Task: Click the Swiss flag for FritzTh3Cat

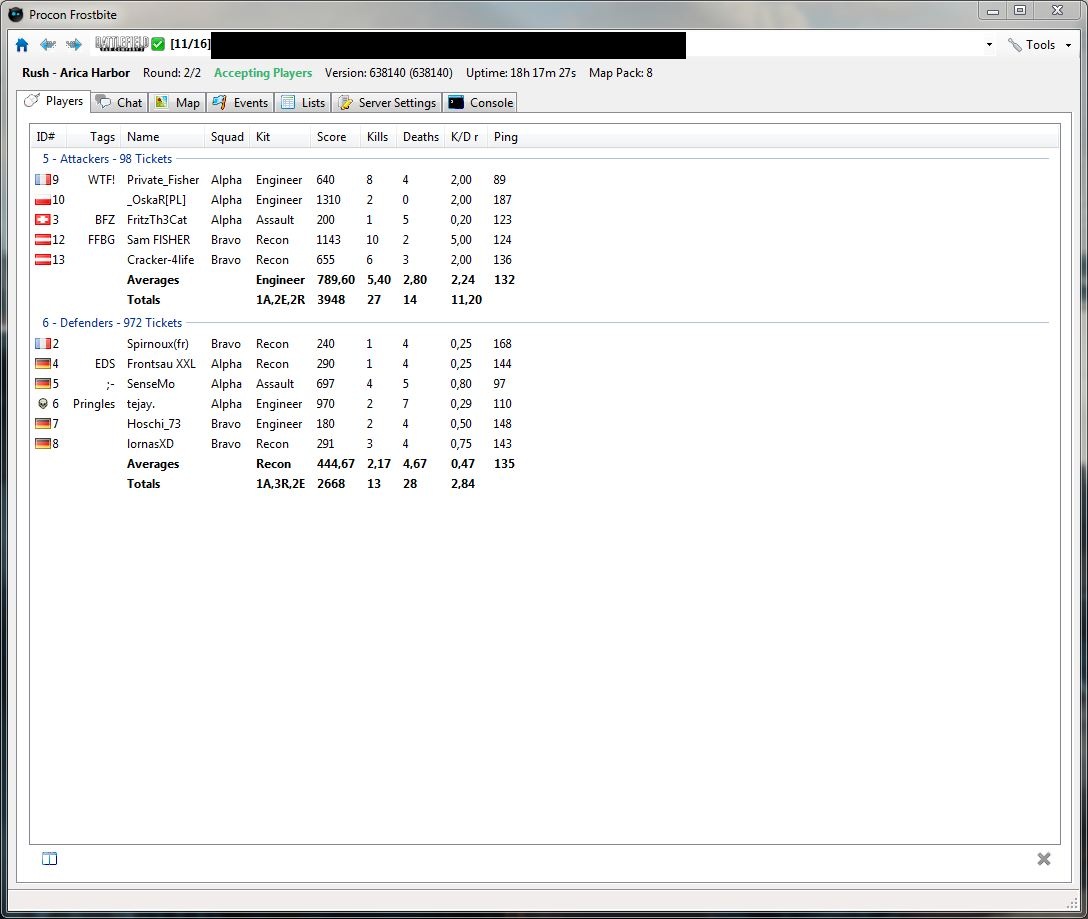Action: pyautogui.click(x=43, y=220)
